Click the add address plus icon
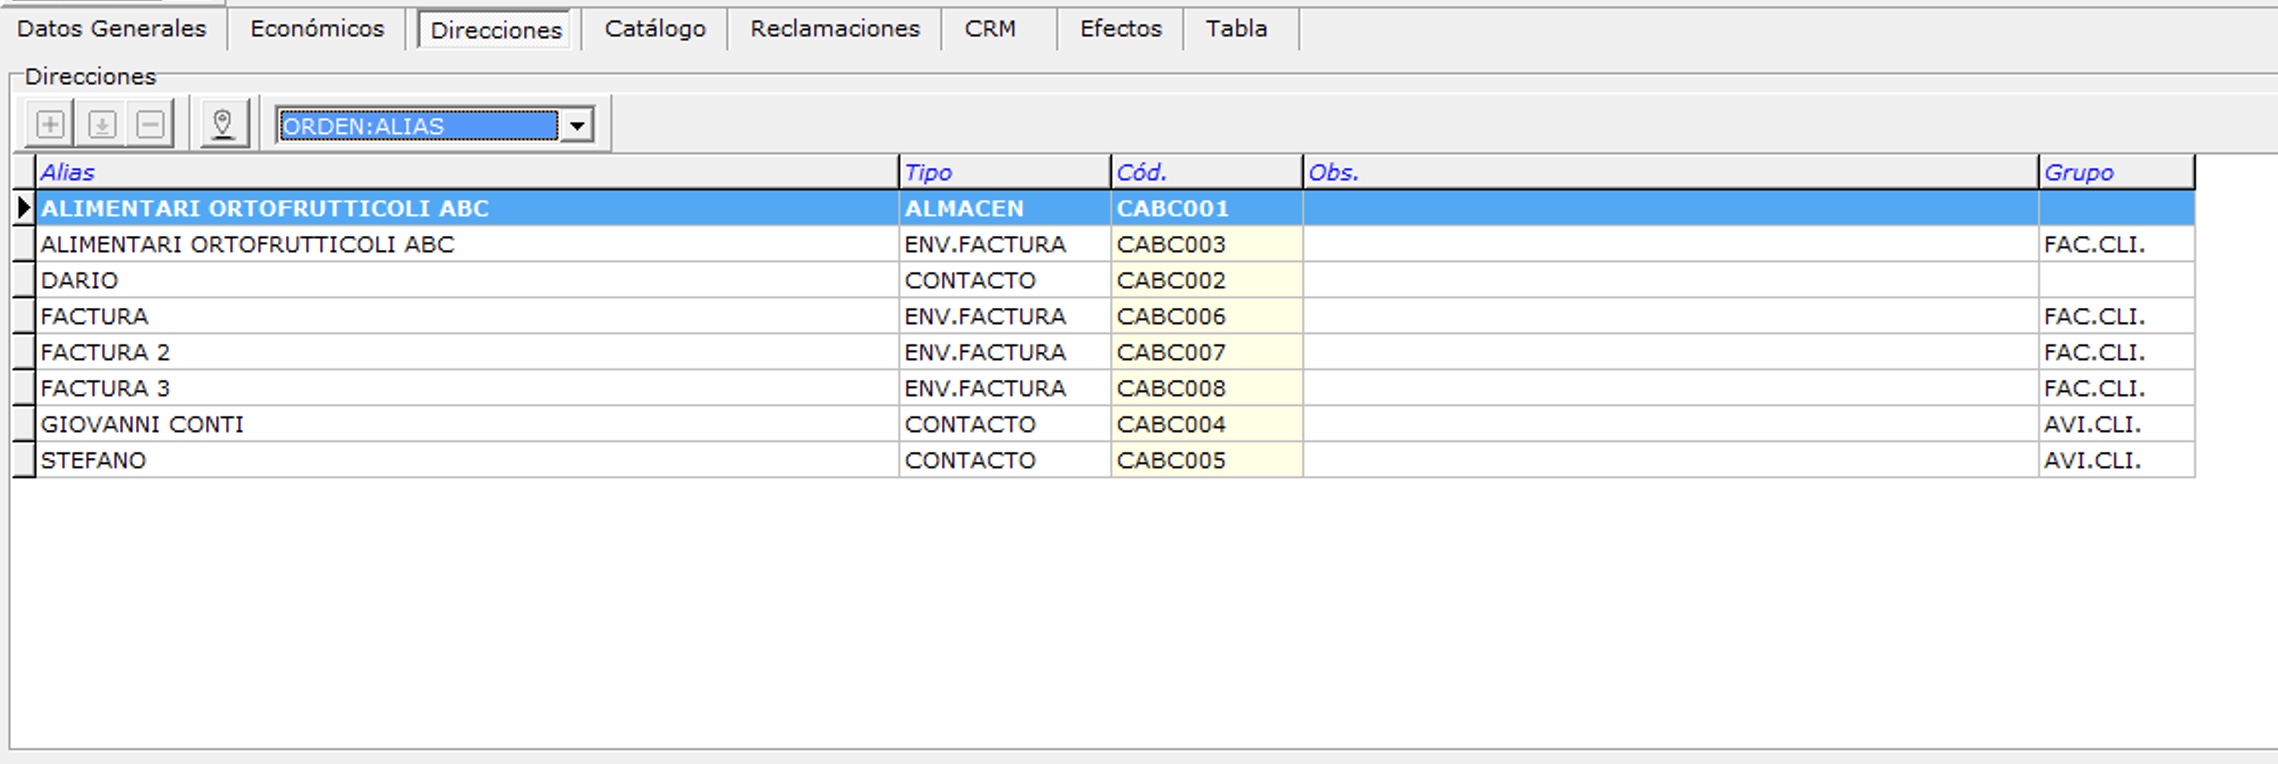This screenshot has width=2278, height=764. coord(50,125)
